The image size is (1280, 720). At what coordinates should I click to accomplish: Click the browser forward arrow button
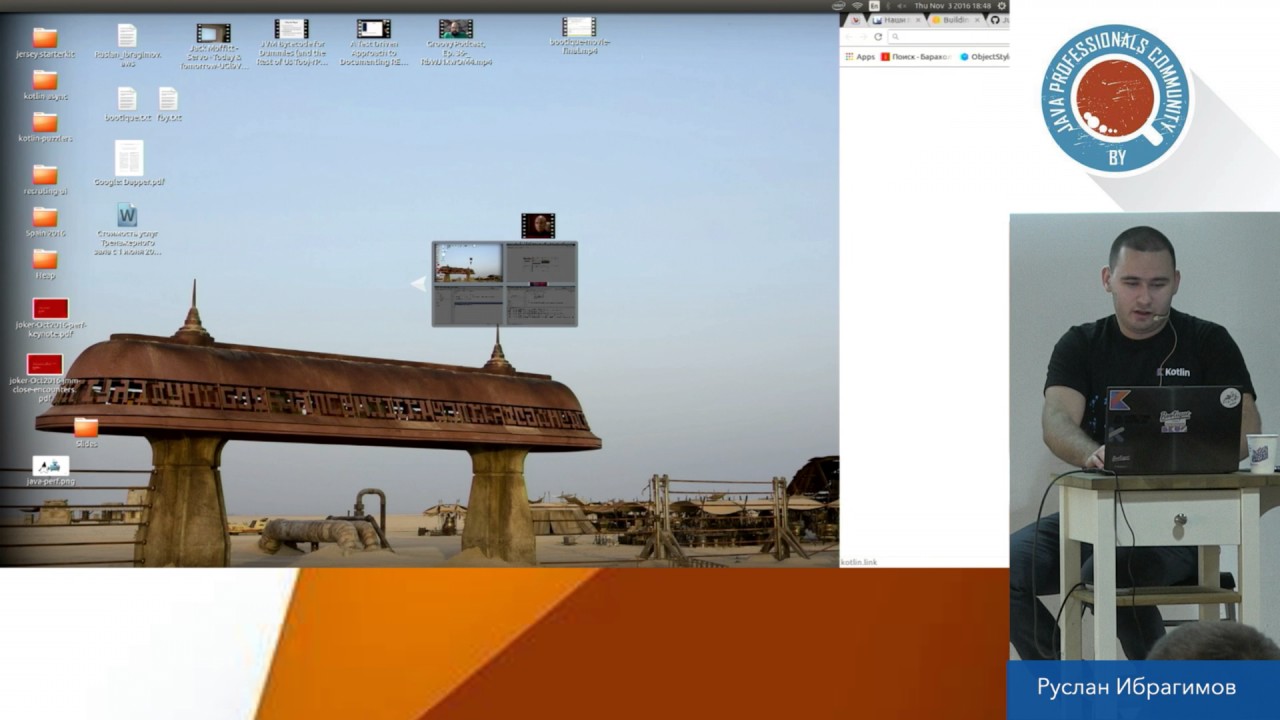(864, 37)
